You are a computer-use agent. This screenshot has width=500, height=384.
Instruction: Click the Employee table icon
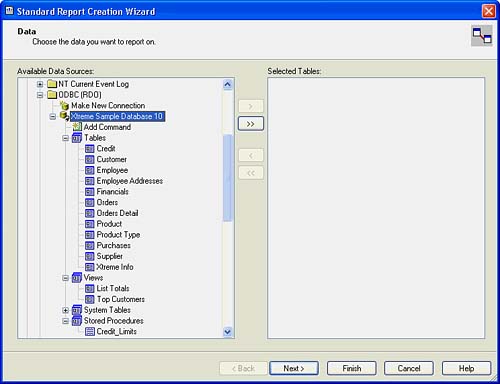(90, 170)
